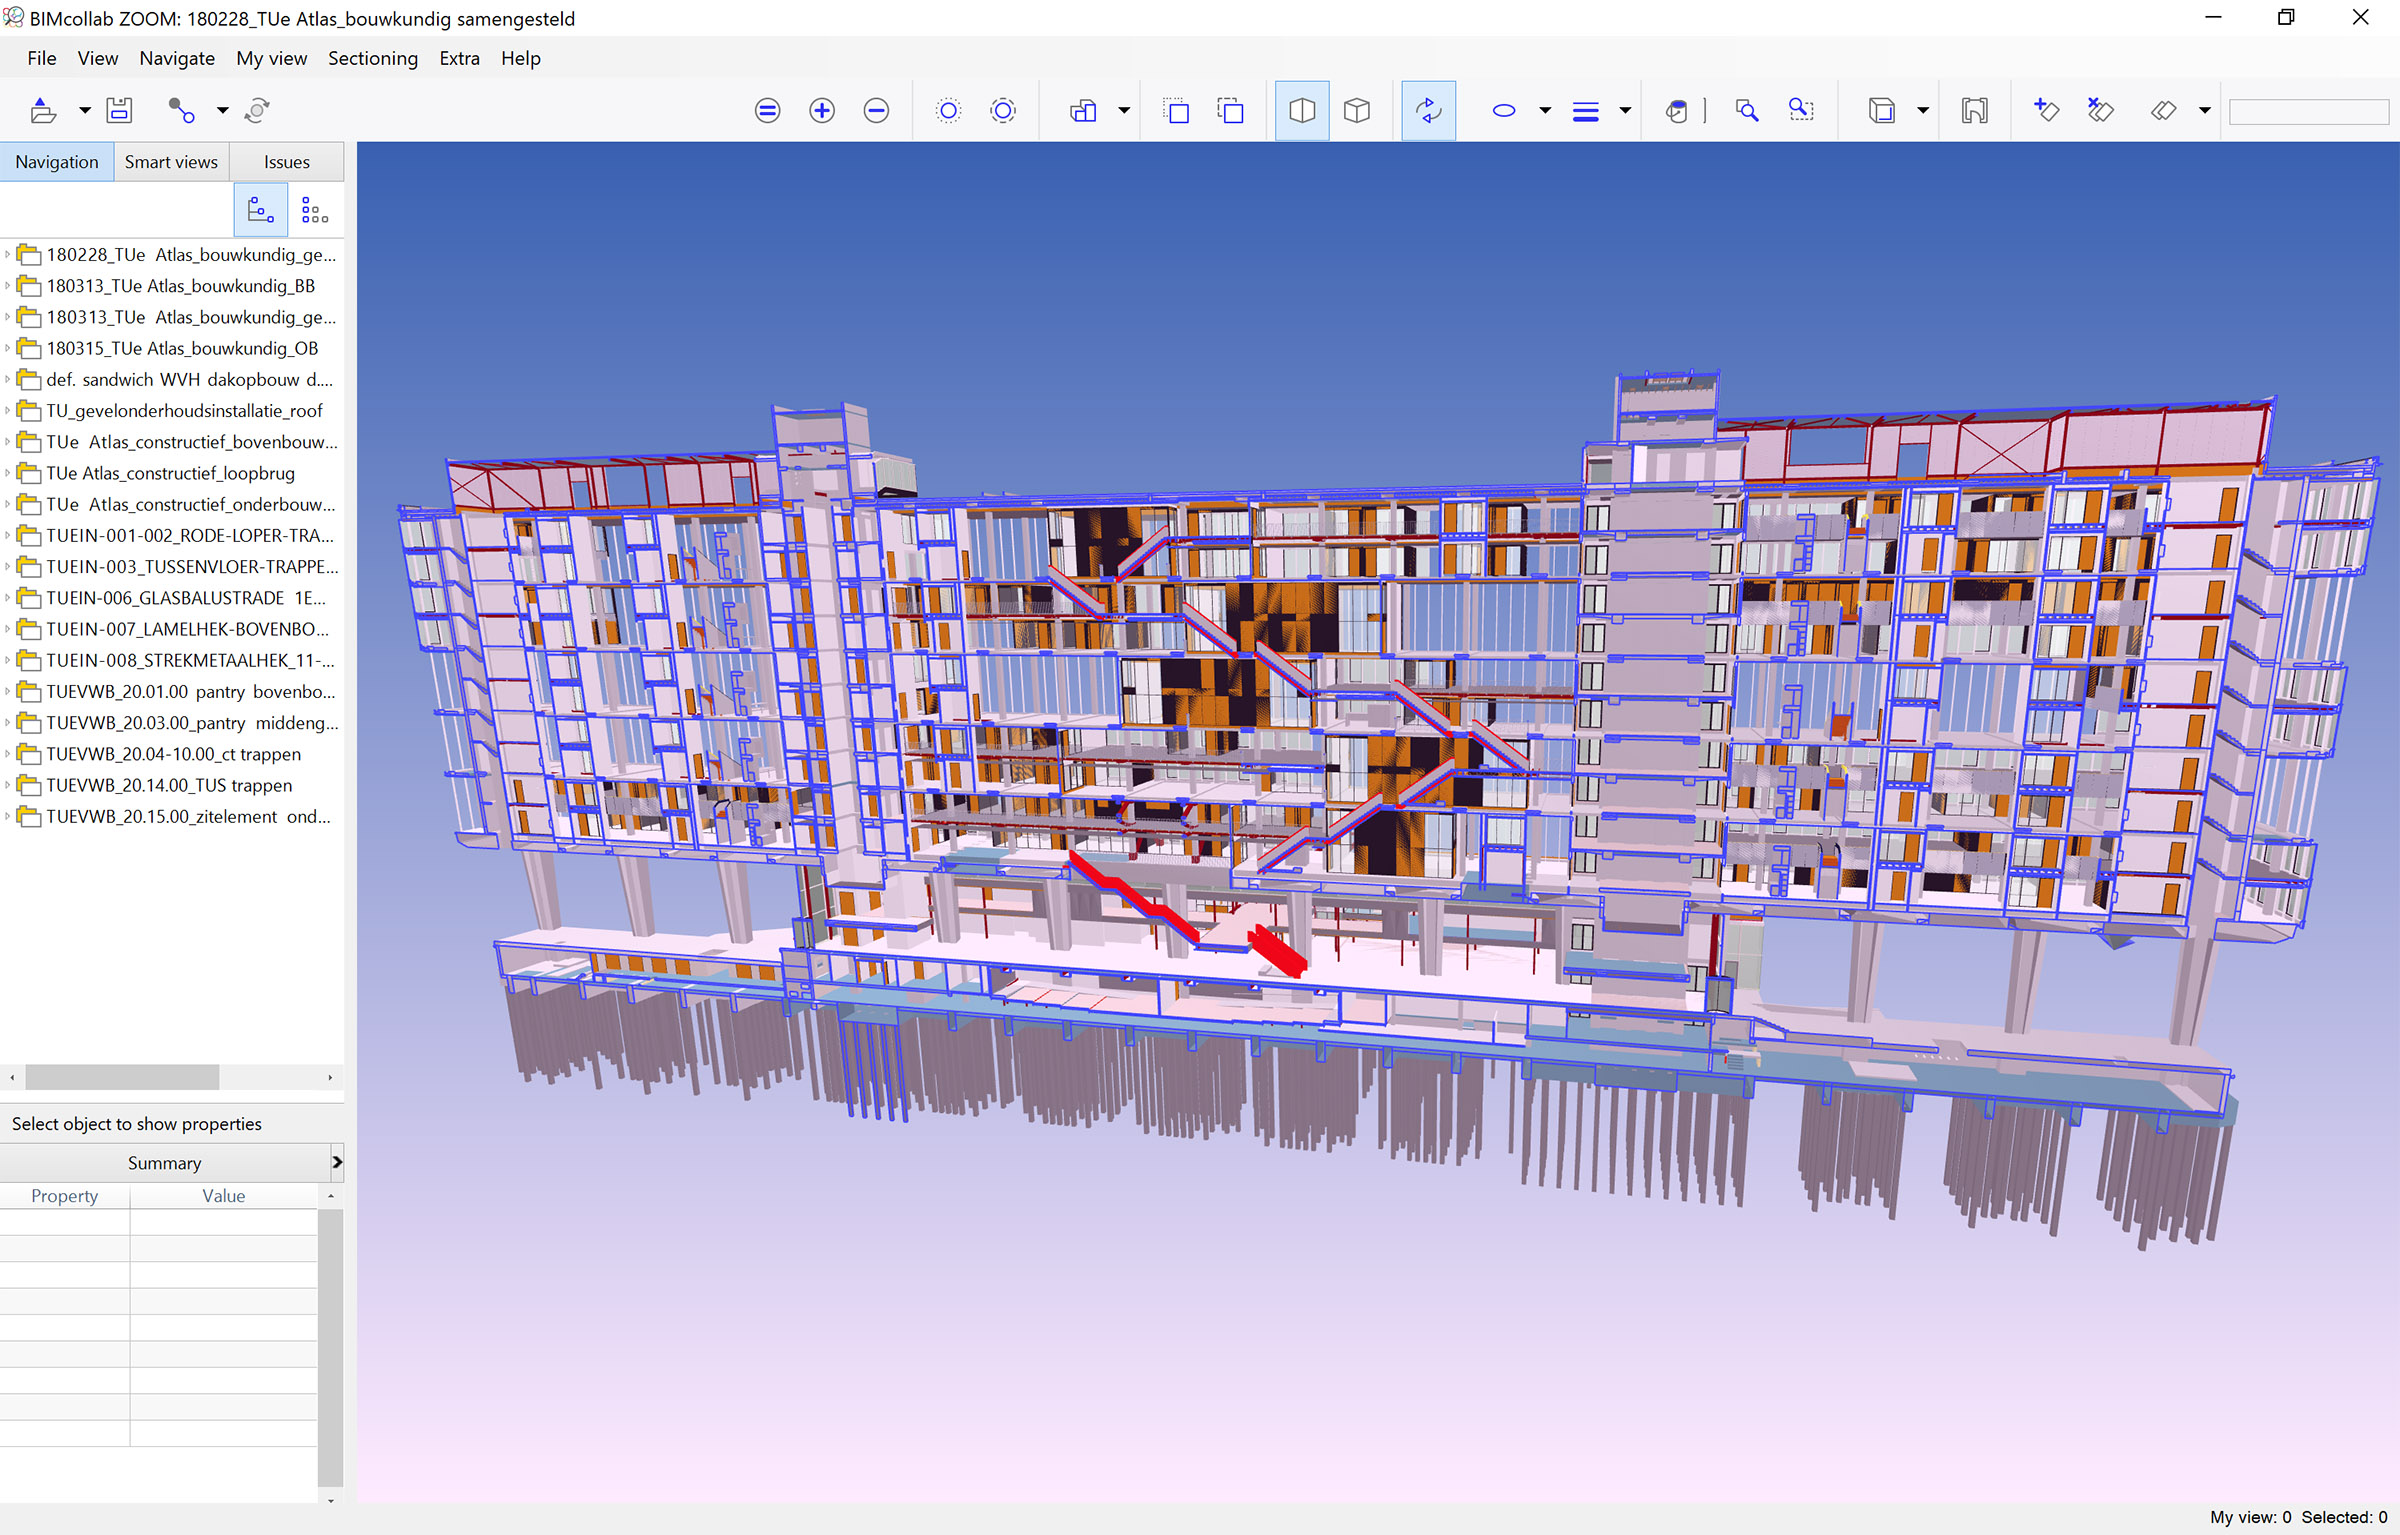
Task: Open dropdown beside ellipse orbit icon
Action: coord(1545,111)
